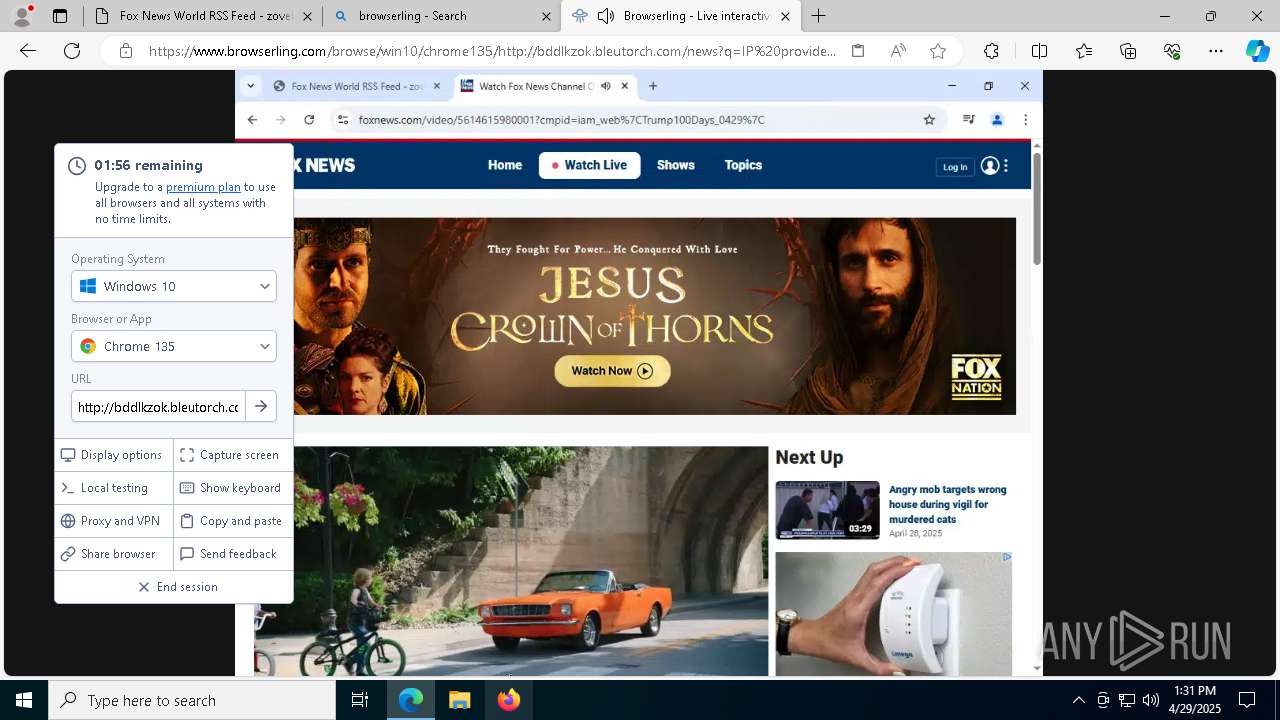Screen dimensions: 1280x720
Task: Open new tab in remote Chrome
Action: click(653, 86)
